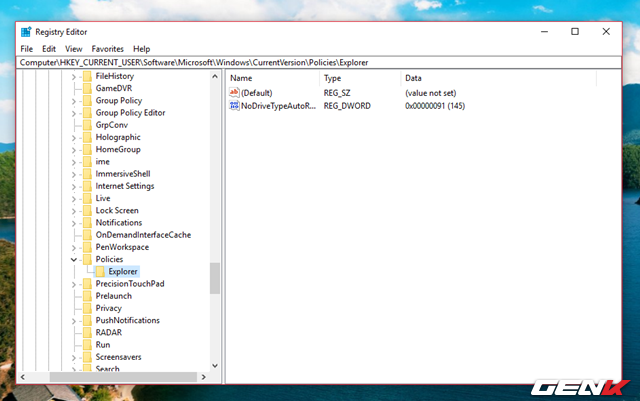Select the Explorer subkey folder icon

pyautogui.click(x=100, y=272)
